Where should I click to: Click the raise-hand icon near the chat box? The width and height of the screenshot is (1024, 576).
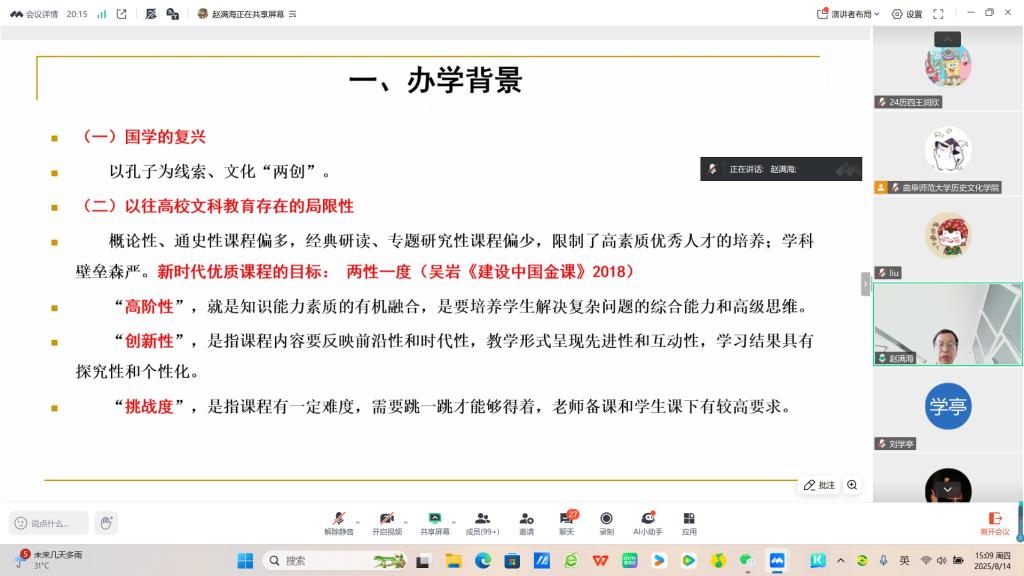click(105, 522)
